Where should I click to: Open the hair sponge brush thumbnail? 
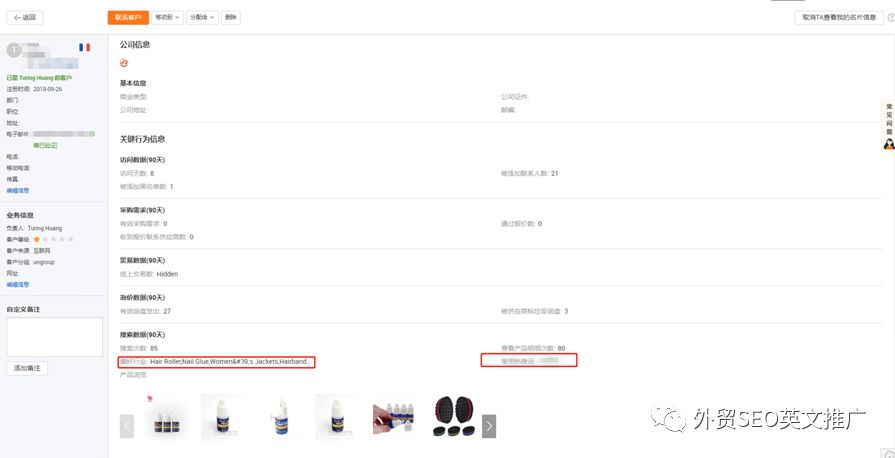454,416
